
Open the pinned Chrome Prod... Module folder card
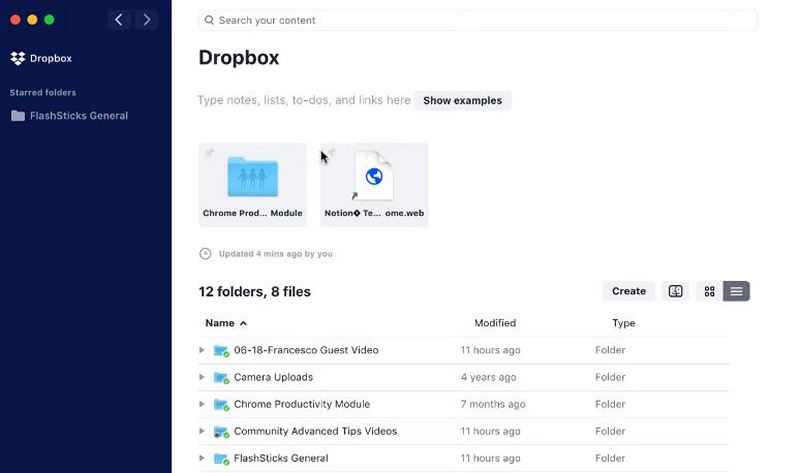[x=253, y=185]
